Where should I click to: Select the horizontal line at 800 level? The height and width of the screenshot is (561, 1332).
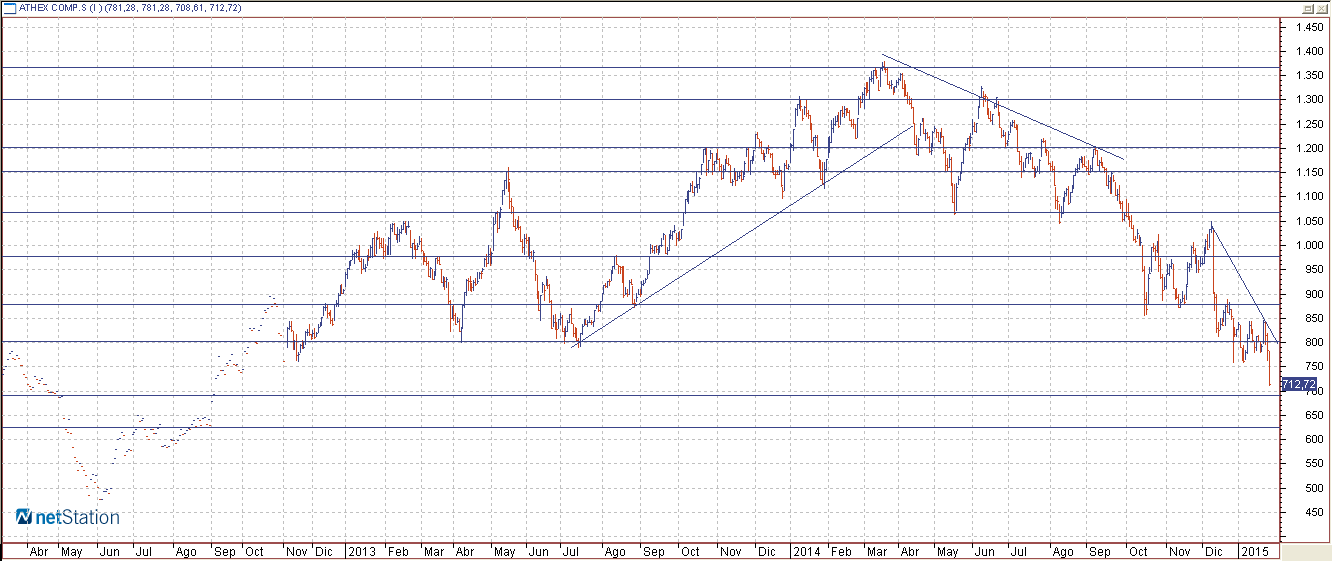[640, 342]
